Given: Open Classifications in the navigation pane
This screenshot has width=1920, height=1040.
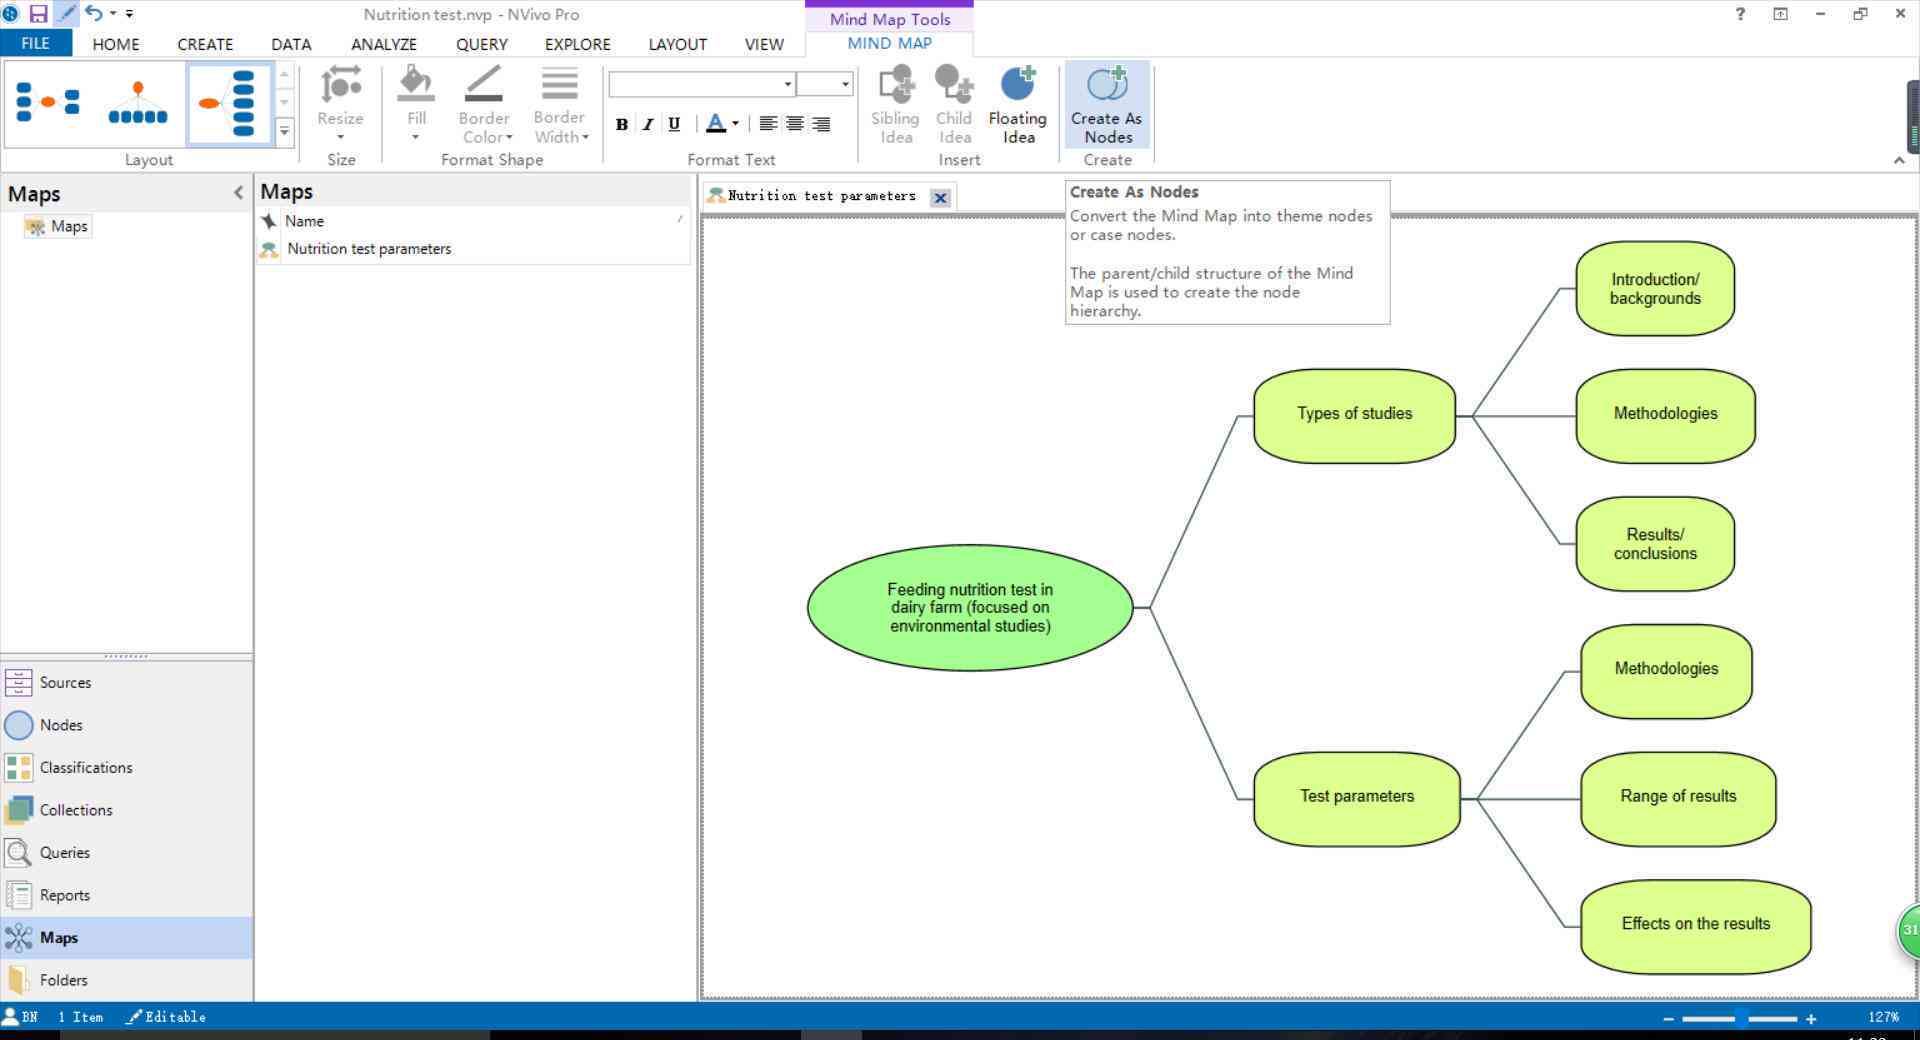Looking at the screenshot, I should point(126,768).
